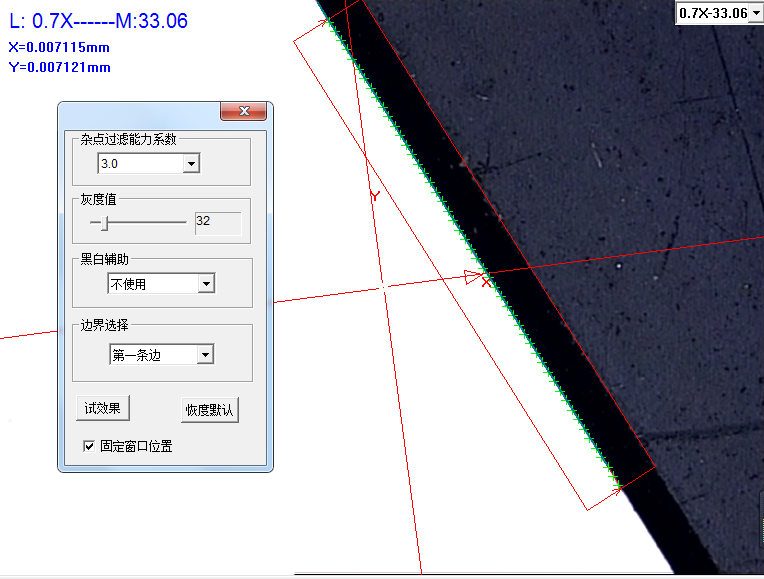
Task: Click the 灰度值 slider thumb
Action: 105,222
